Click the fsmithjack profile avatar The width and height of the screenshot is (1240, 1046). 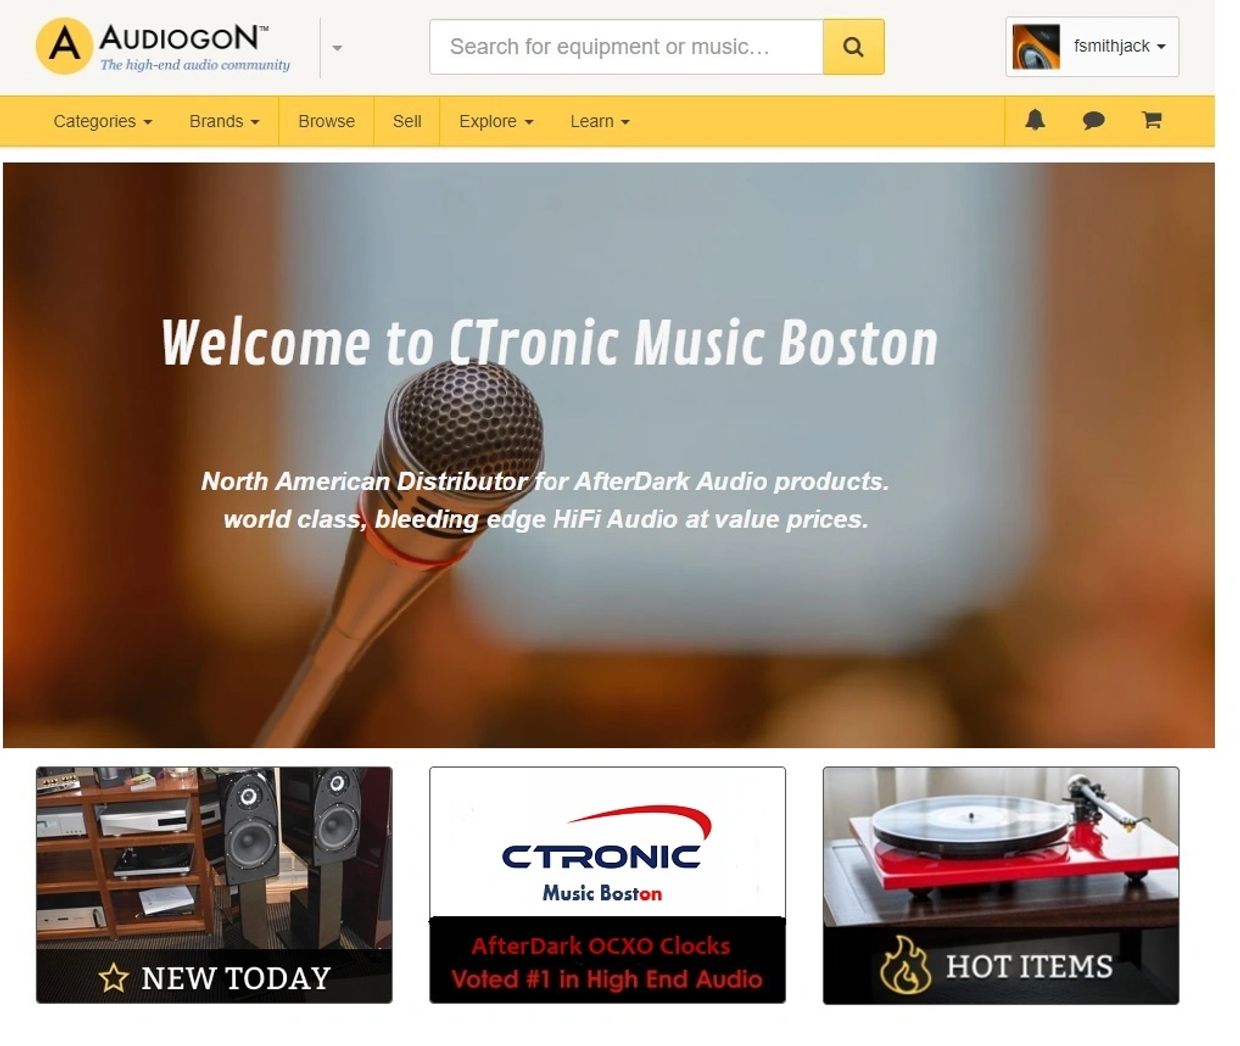1036,47
